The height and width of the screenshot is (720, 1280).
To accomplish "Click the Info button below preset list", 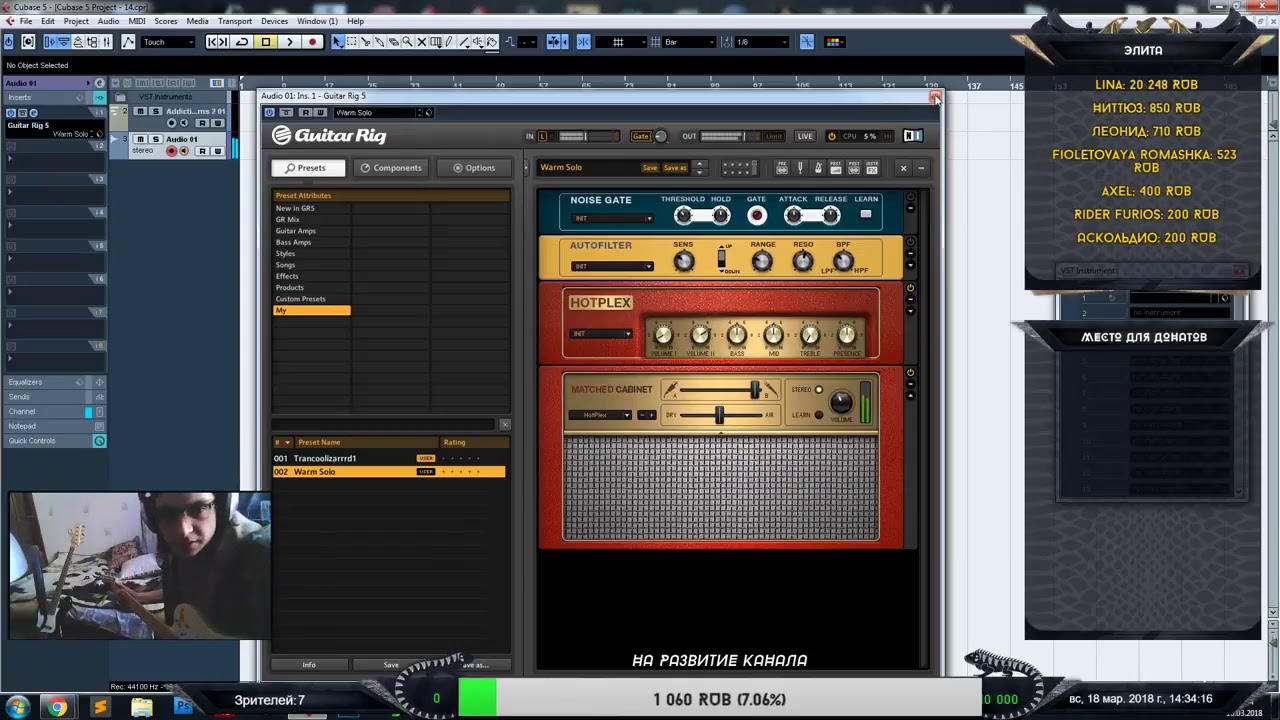I will (309, 665).
